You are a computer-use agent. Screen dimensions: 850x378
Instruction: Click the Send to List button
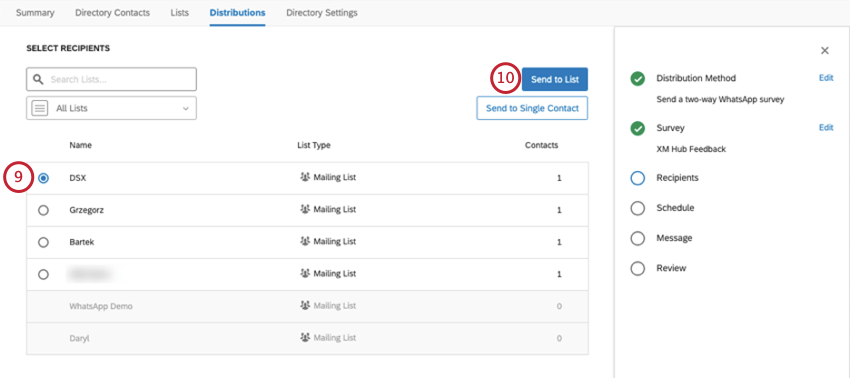click(555, 79)
